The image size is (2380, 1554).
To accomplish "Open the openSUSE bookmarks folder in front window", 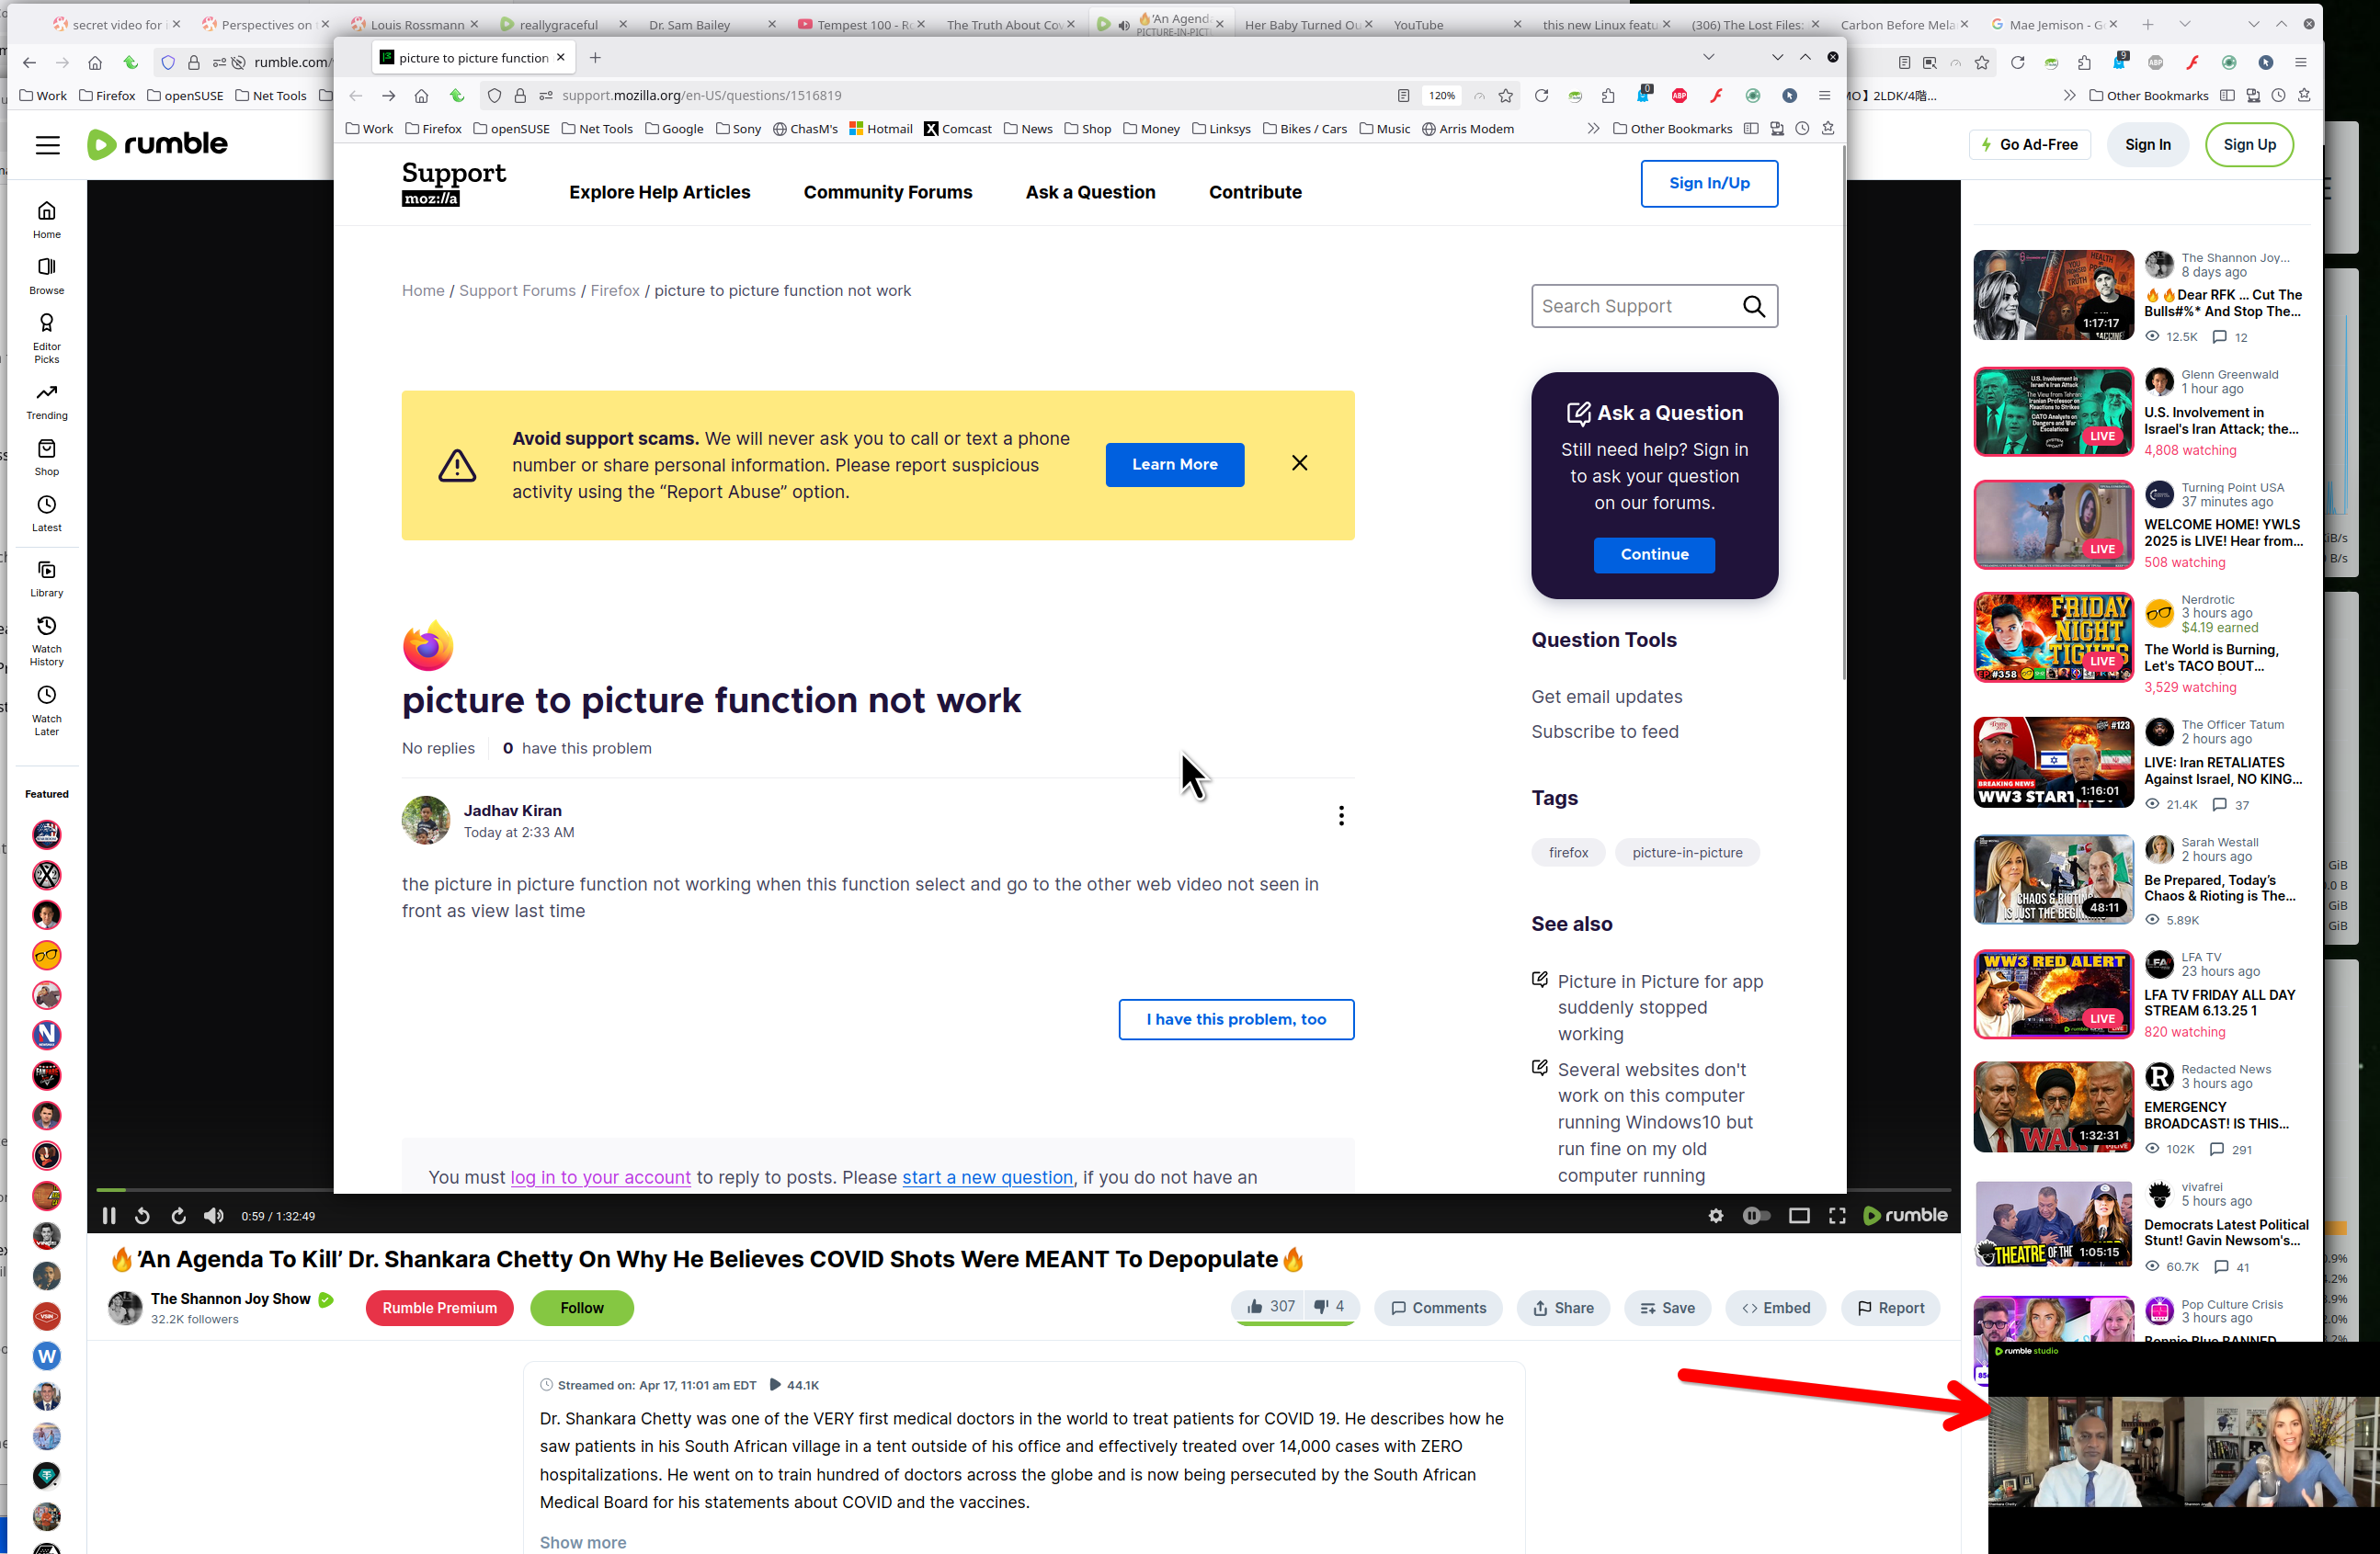I will [x=511, y=128].
